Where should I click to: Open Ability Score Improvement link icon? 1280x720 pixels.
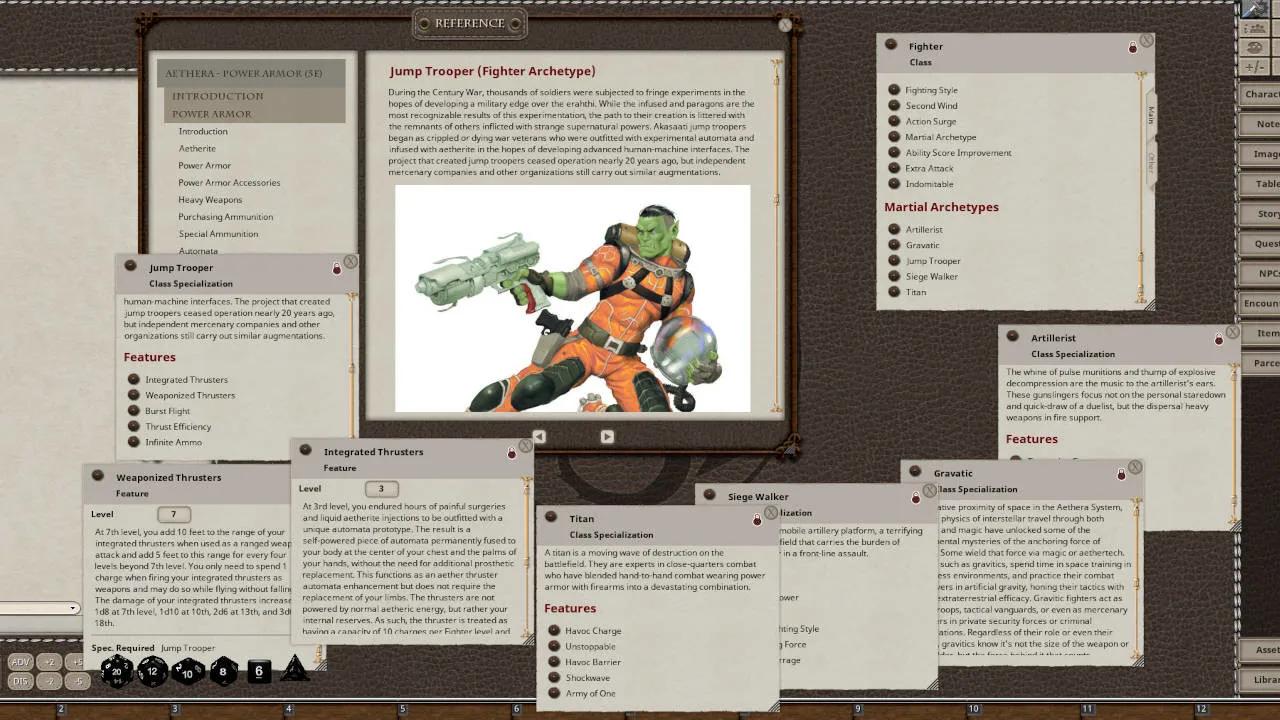point(894,152)
